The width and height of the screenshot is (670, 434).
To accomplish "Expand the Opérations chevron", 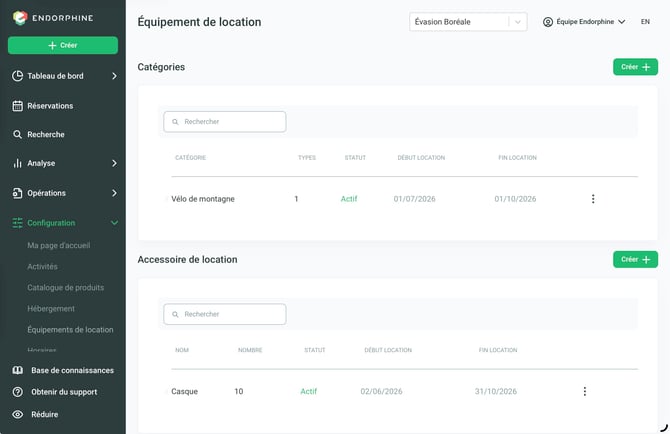I will coord(114,193).
